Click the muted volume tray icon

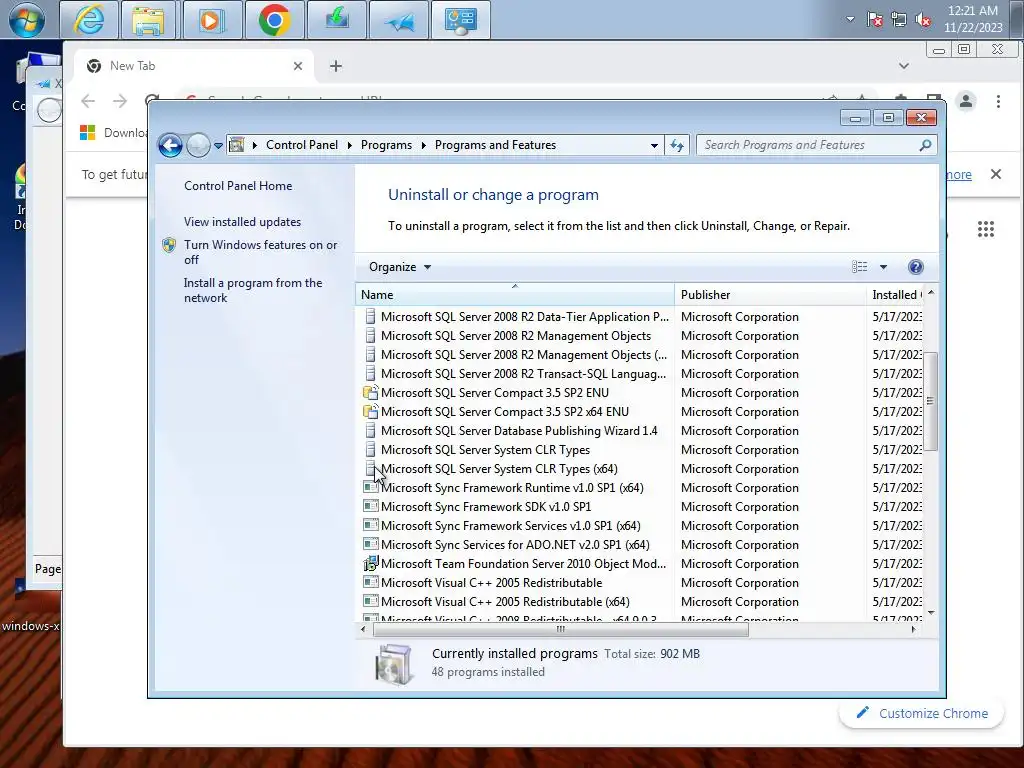tap(923, 20)
